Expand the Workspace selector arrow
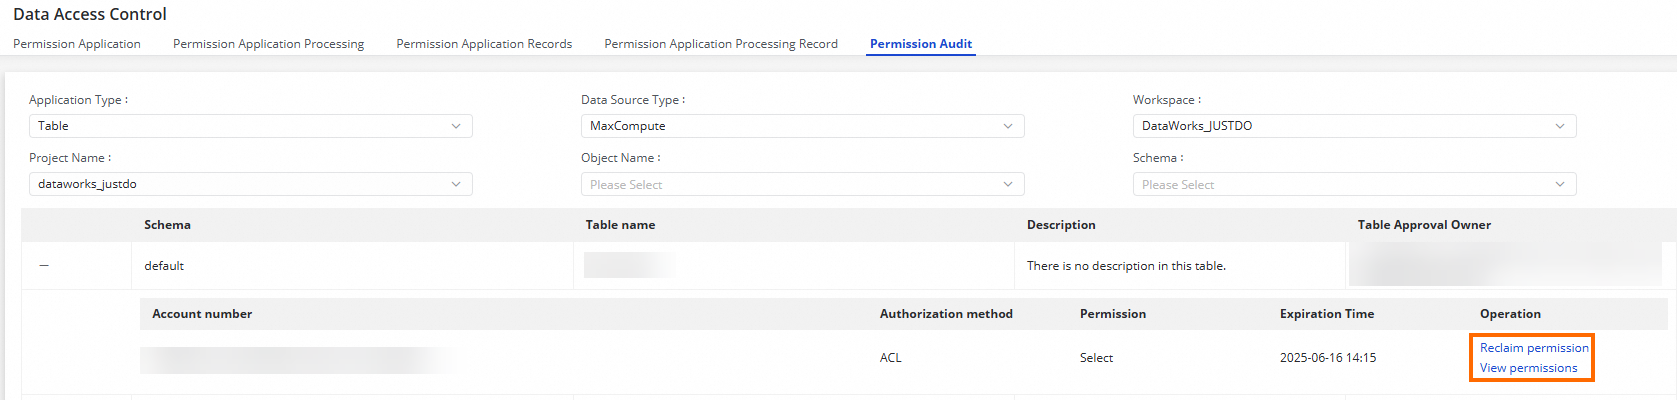The image size is (1677, 400). point(1560,126)
